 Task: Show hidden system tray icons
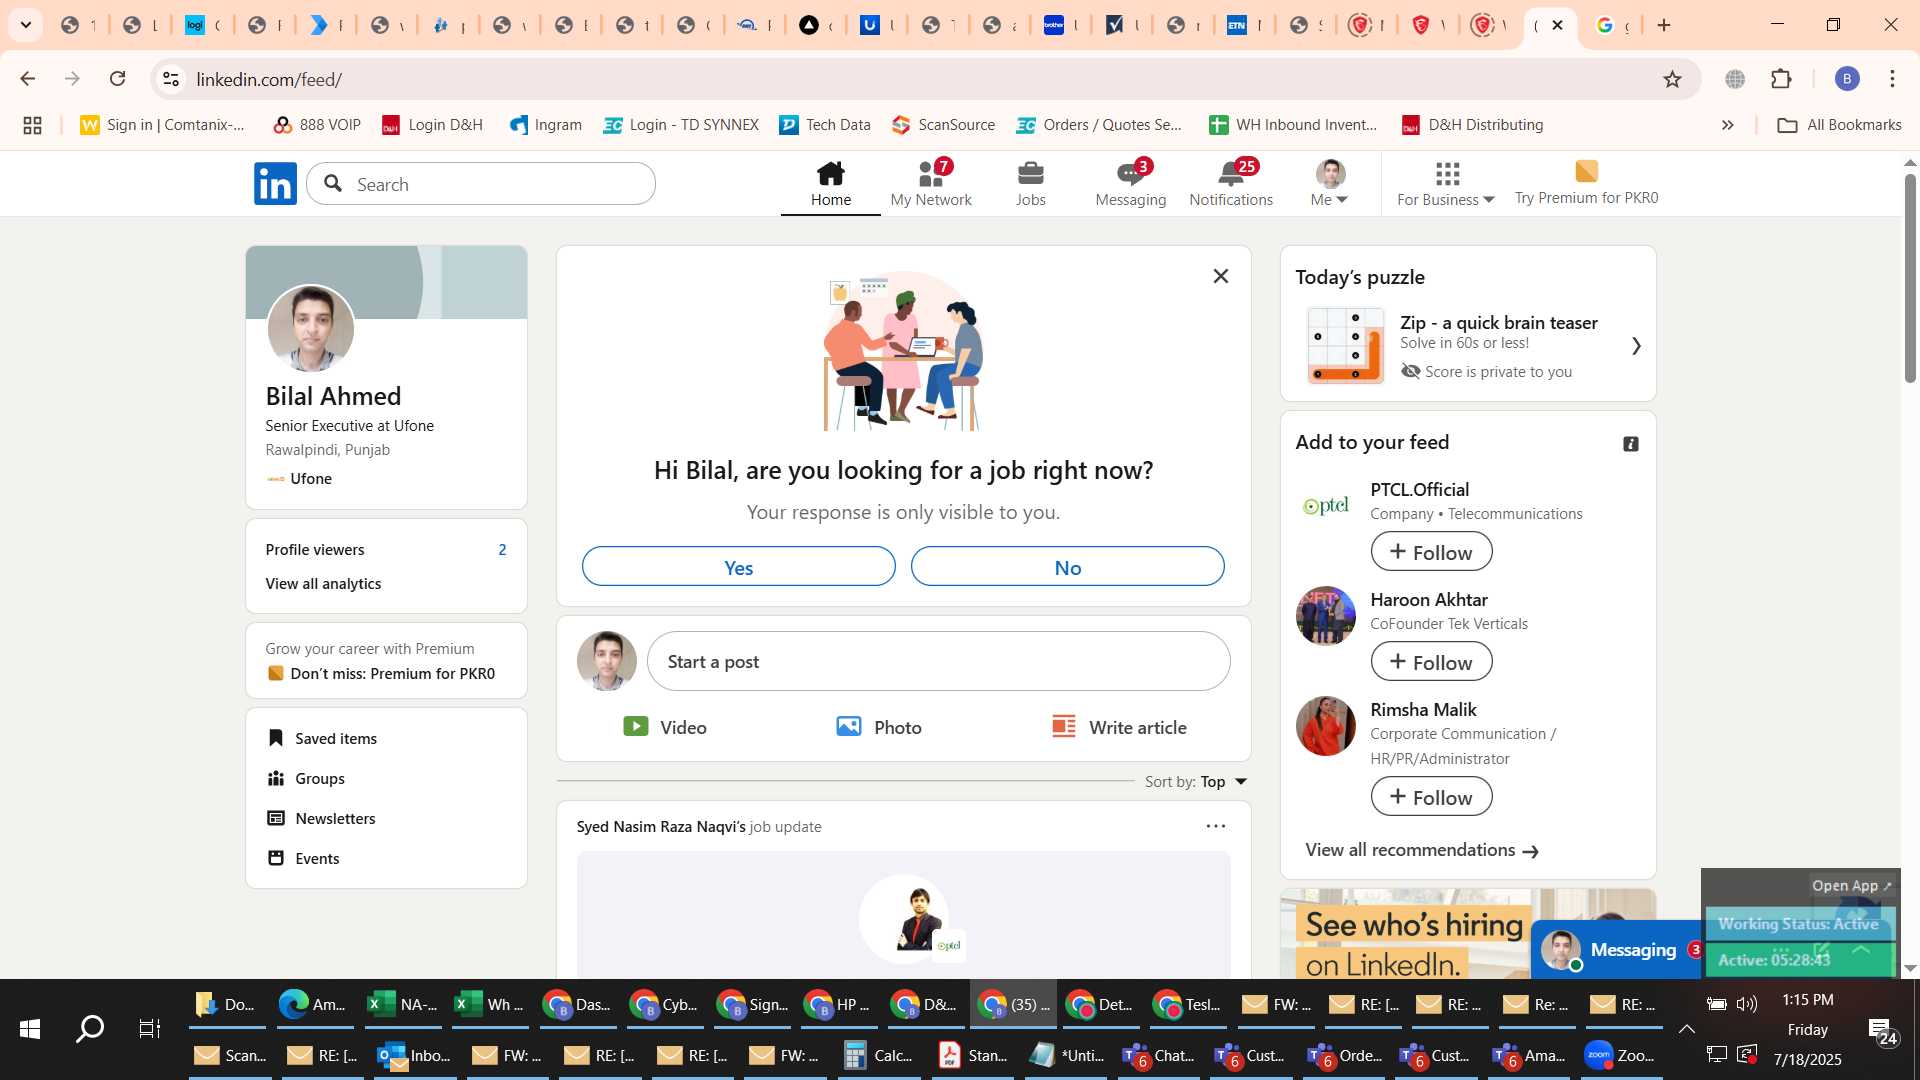coord(1686,1028)
